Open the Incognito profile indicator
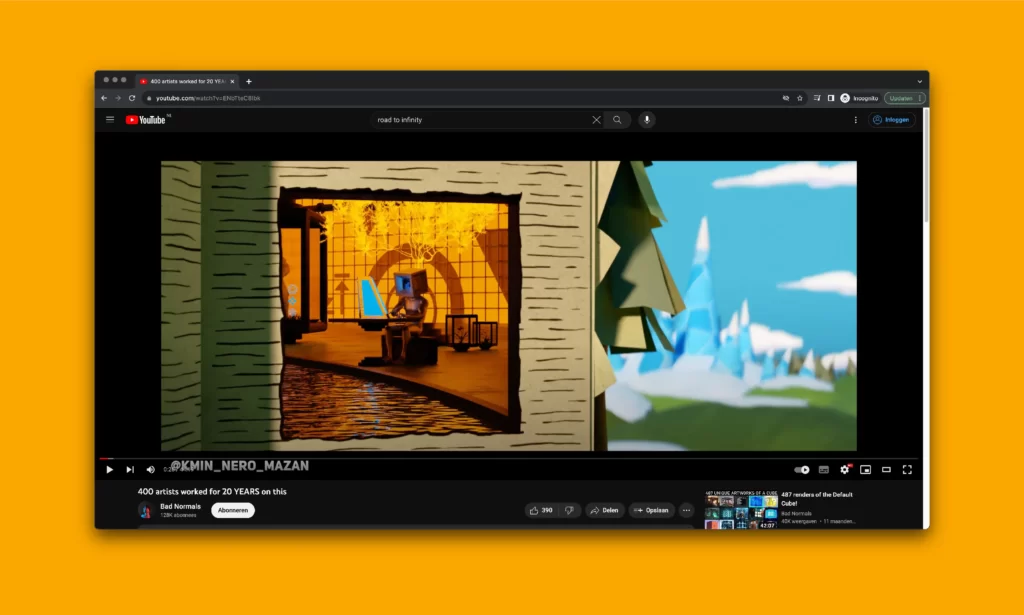 [859, 99]
